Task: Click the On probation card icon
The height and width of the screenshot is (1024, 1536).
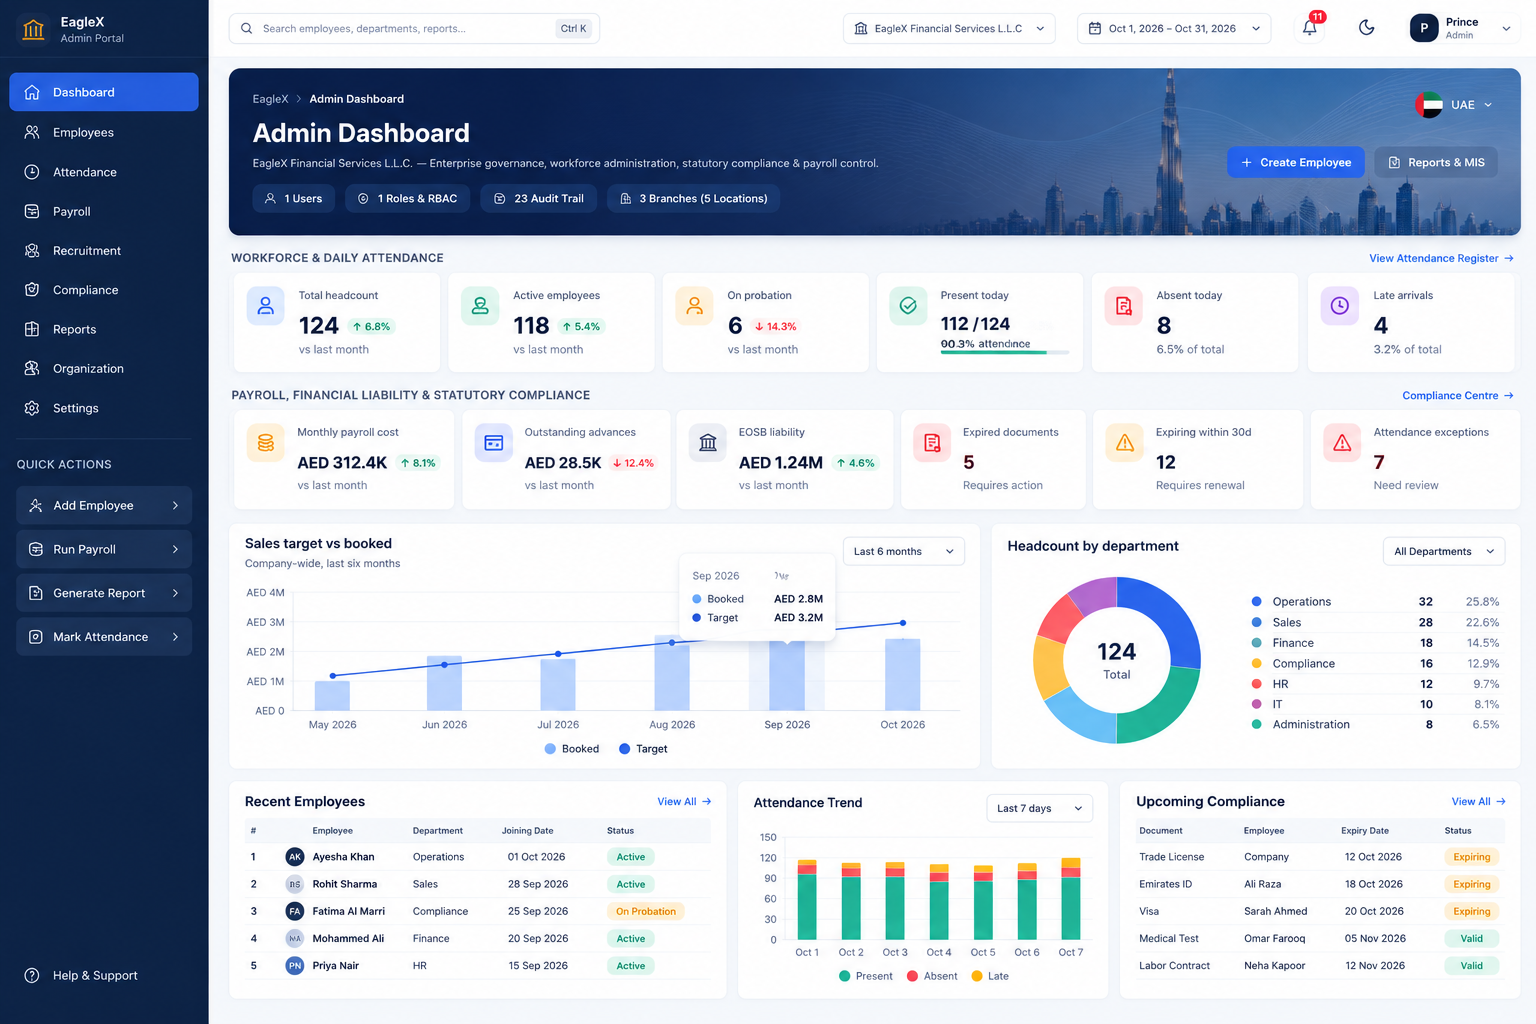Action: click(694, 306)
